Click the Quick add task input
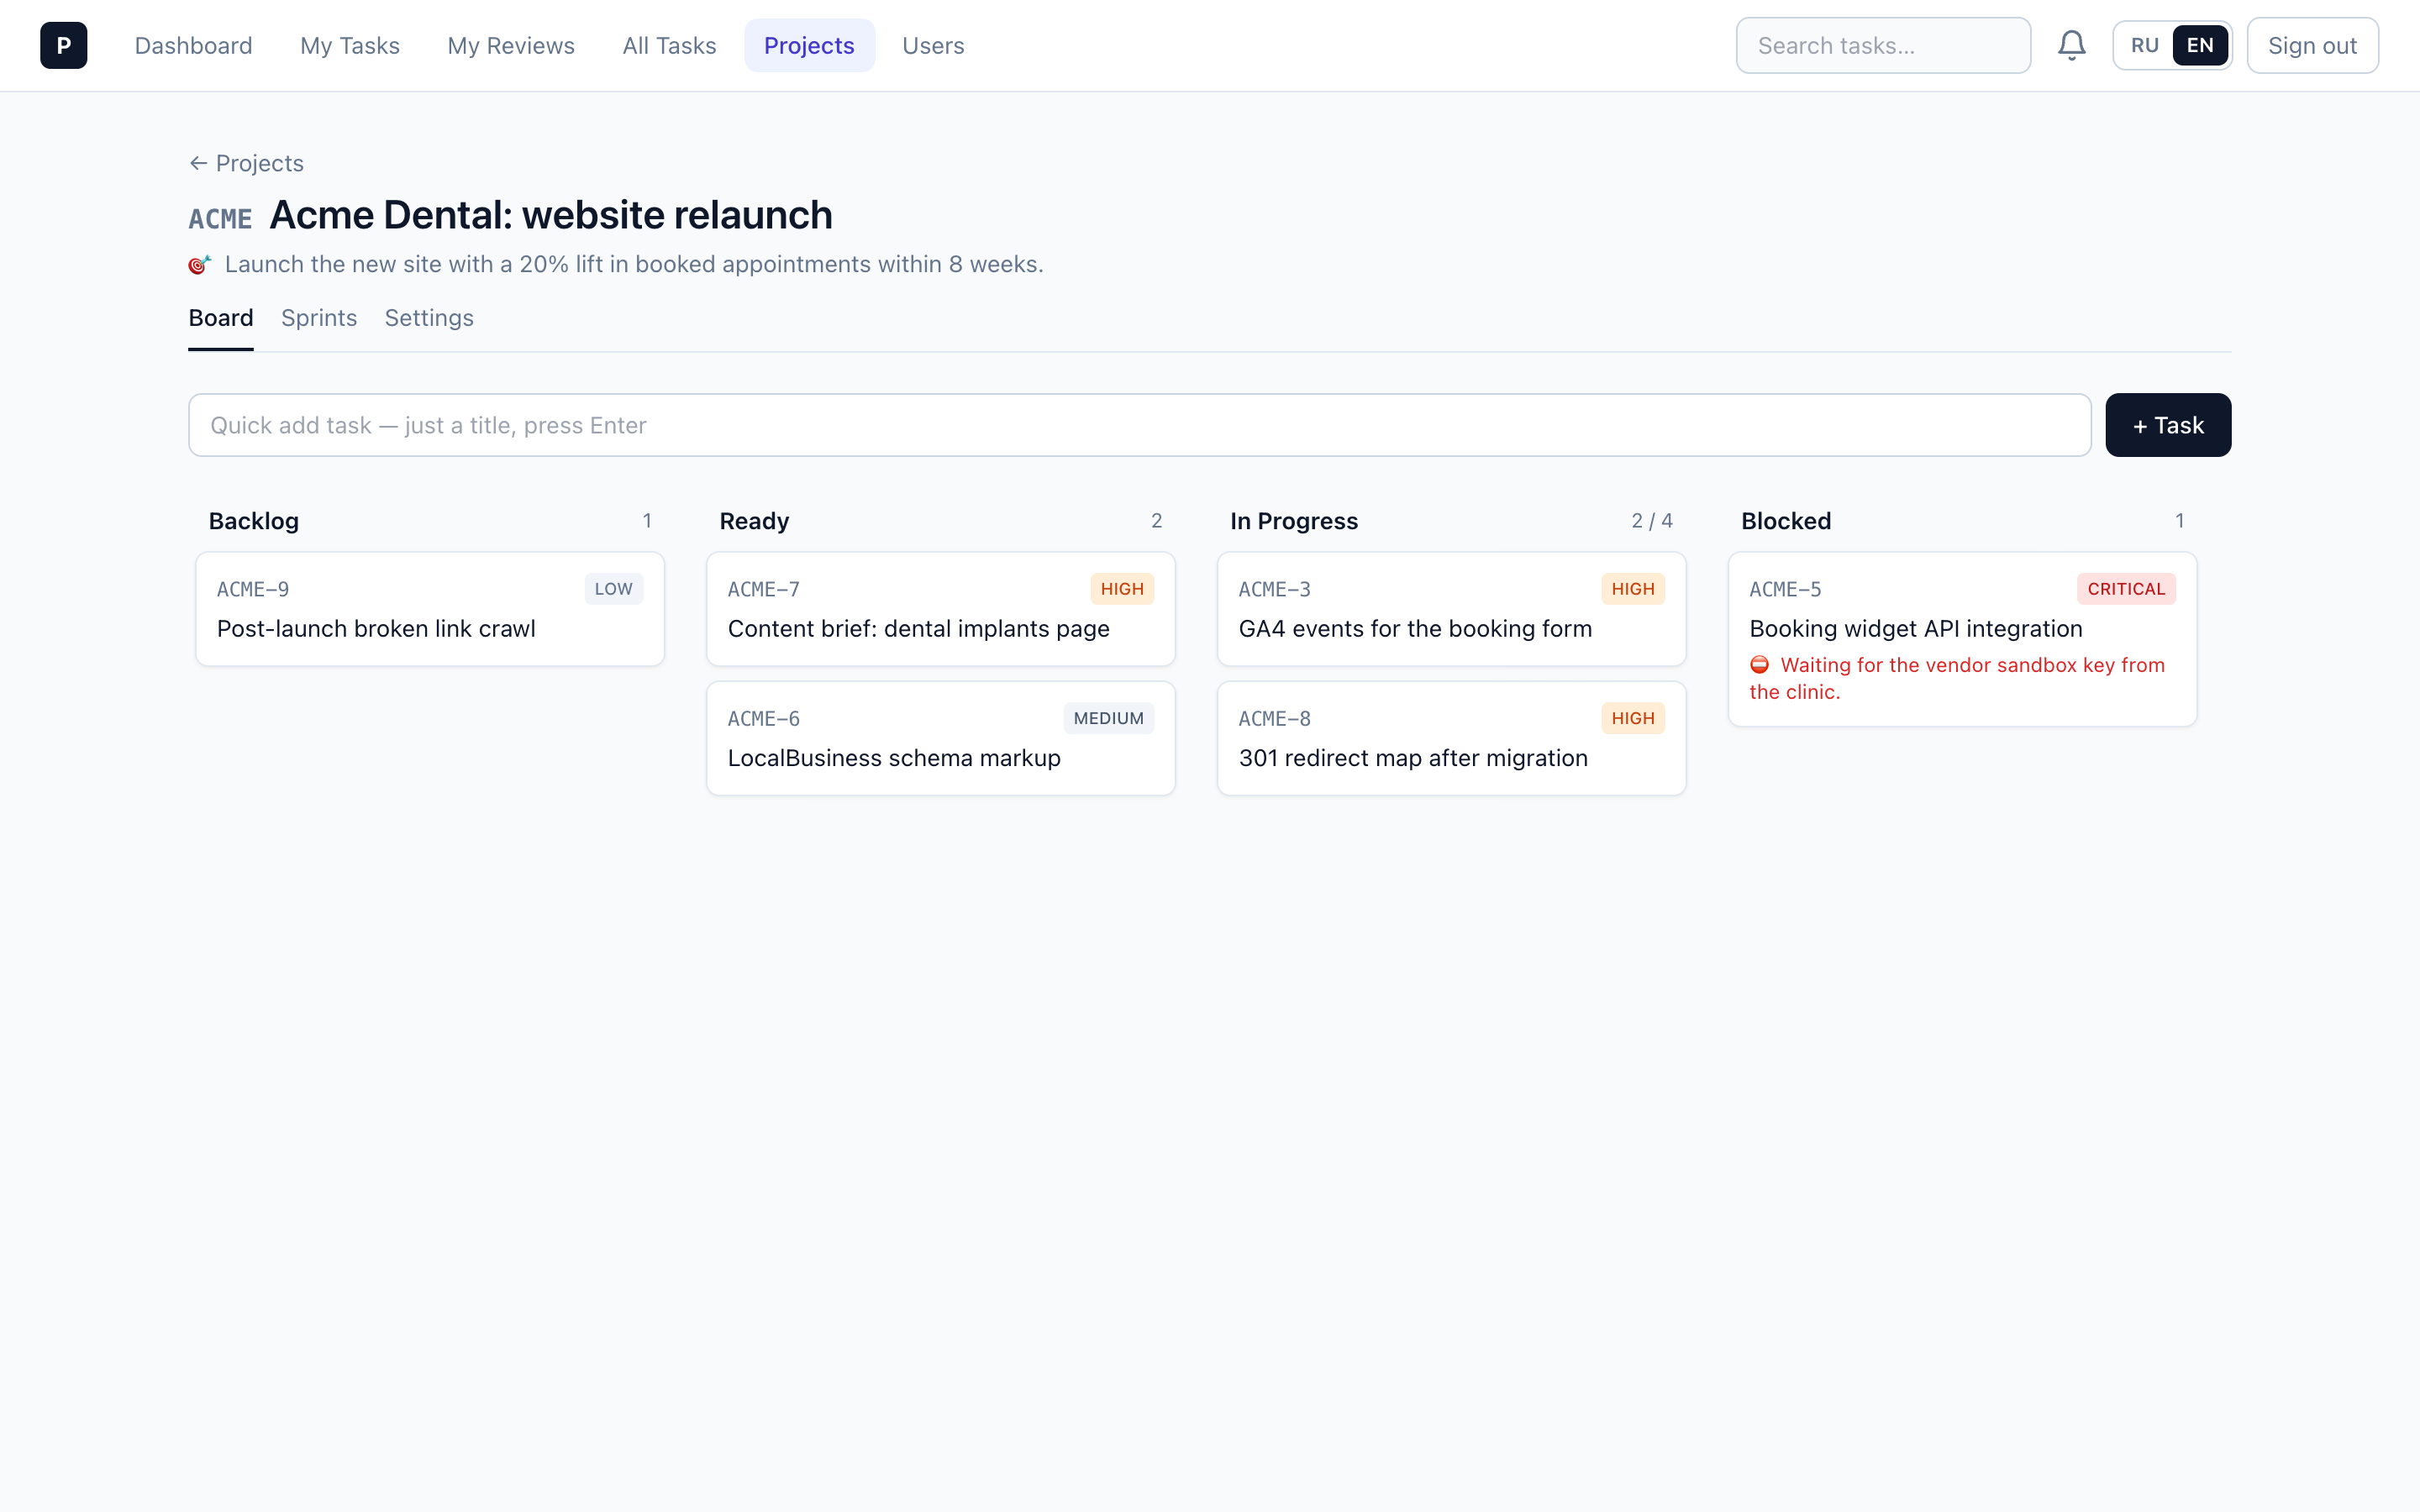 click(1139, 425)
